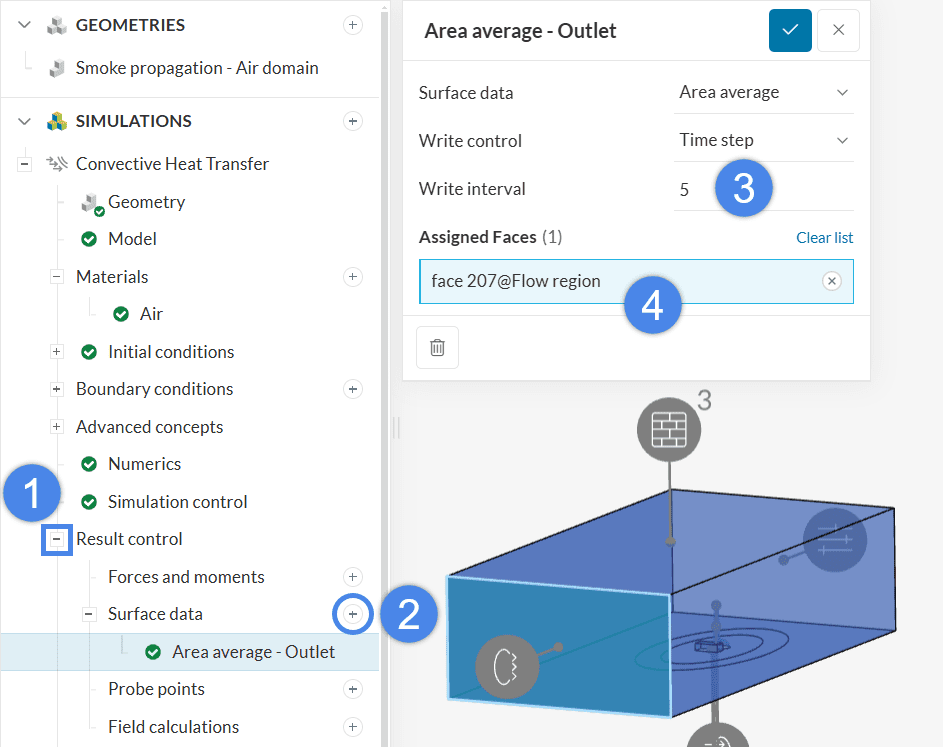Viewport: 943px width, 747px height.
Task: Collapse the GEOMETRIES section
Action: pyautogui.click(x=25, y=25)
